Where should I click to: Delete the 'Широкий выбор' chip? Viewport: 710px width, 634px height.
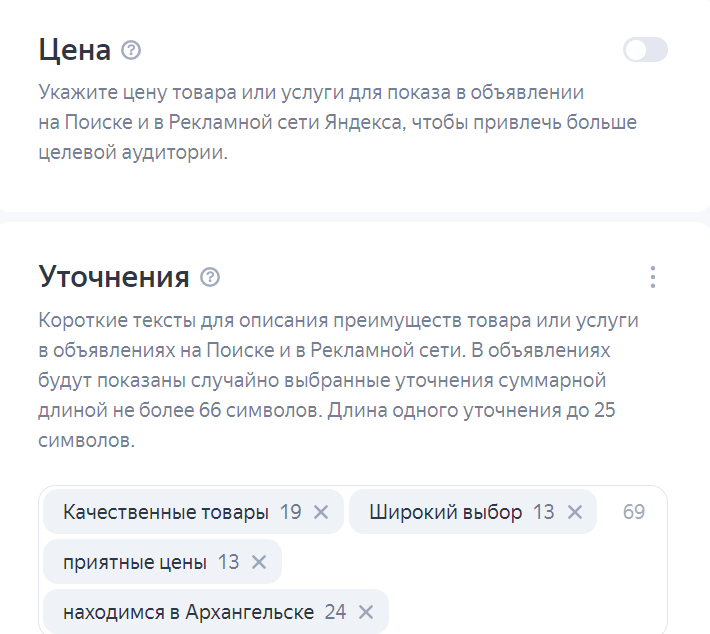[575, 512]
